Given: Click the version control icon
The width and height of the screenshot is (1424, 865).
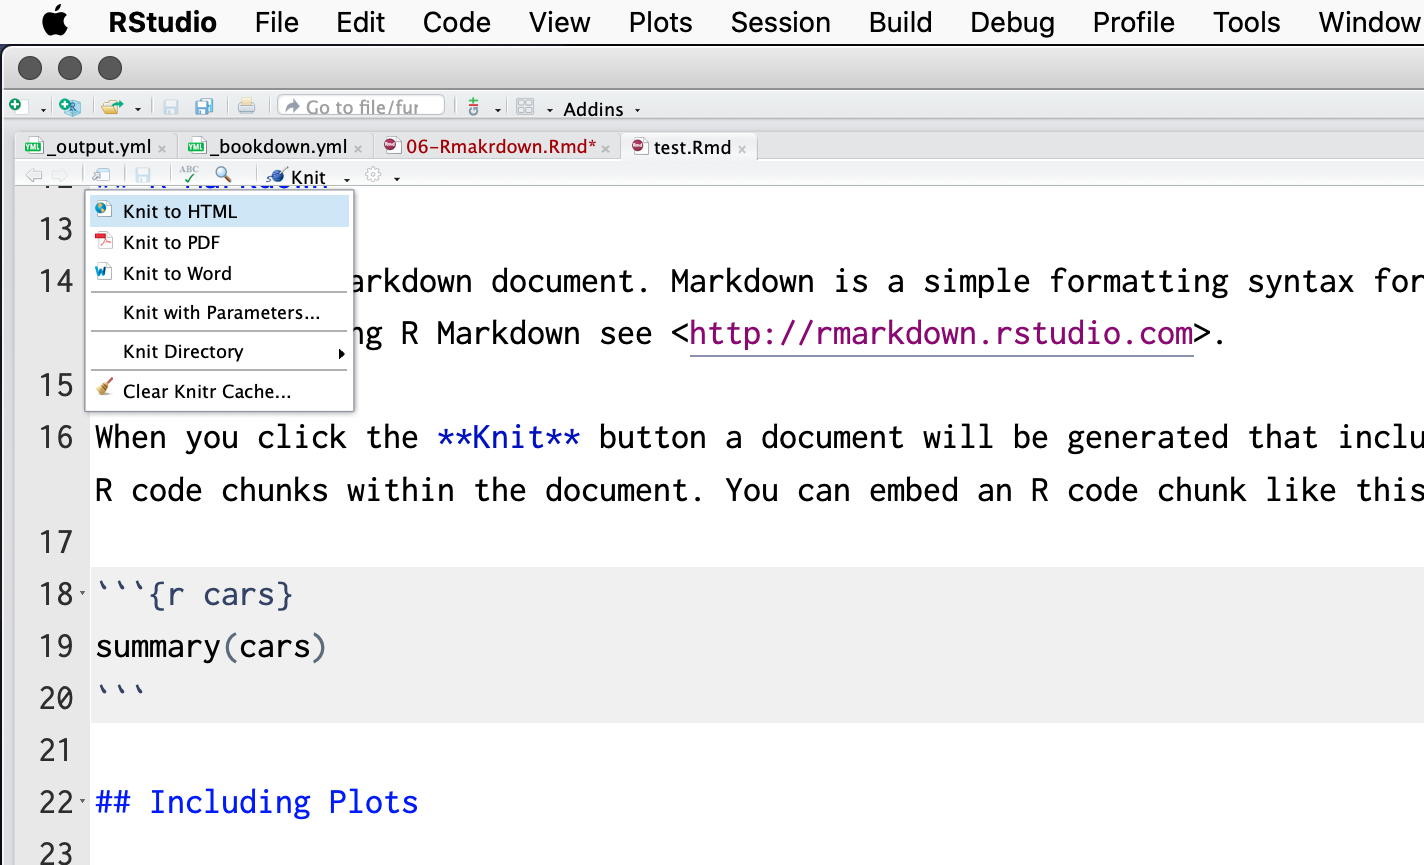Looking at the screenshot, I should coord(474,107).
